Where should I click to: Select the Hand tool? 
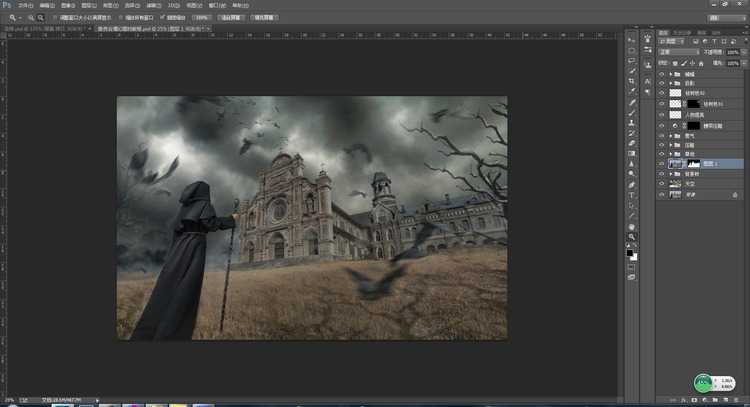click(632, 227)
